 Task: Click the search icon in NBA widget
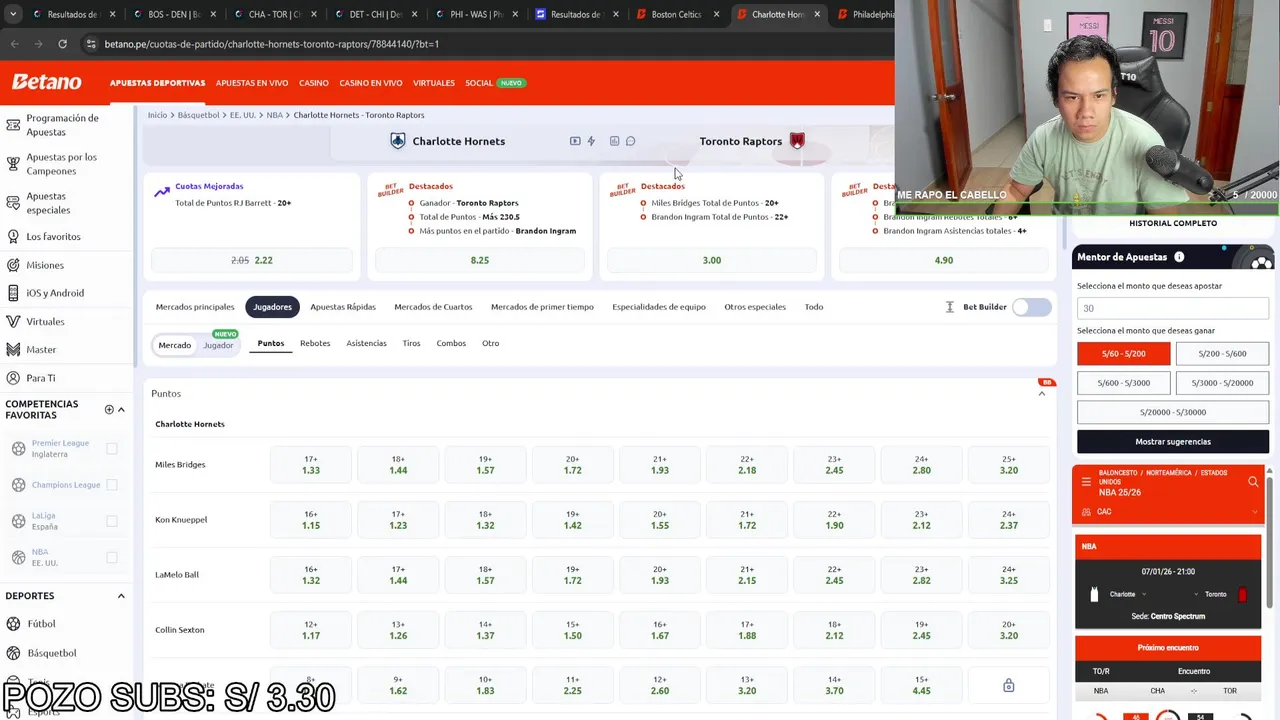tap(1253, 482)
